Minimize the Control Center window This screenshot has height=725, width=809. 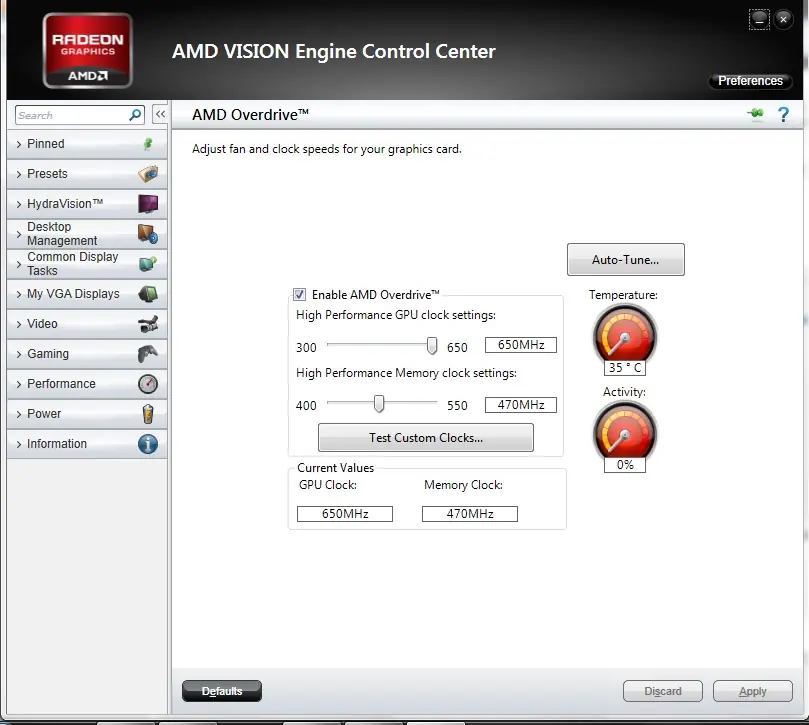(x=759, y=20)
